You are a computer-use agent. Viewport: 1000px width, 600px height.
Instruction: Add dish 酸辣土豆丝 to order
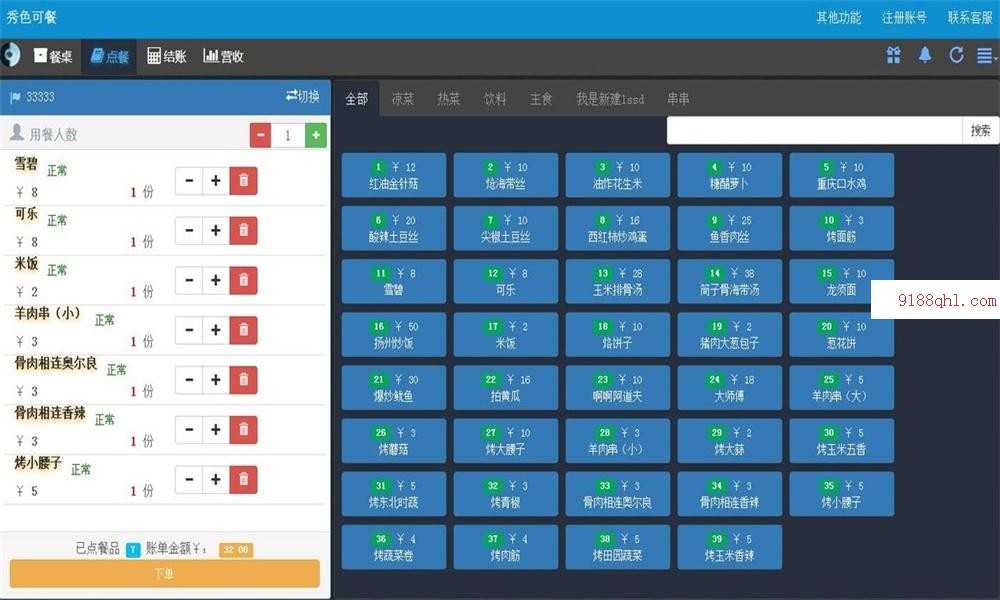tap(393, 228)
